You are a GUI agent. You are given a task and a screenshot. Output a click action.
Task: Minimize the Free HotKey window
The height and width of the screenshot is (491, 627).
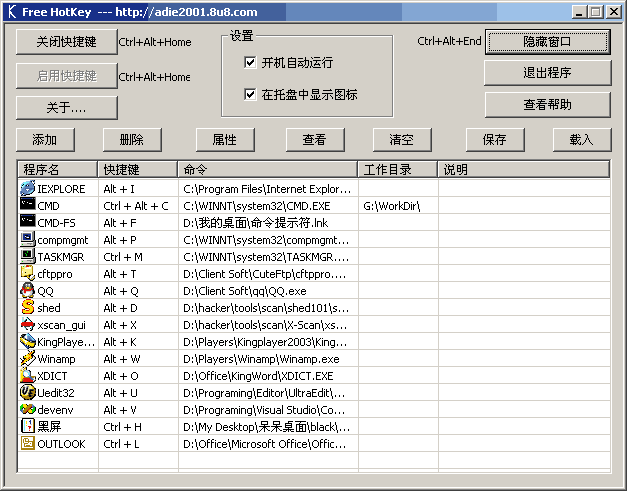click(x=579, y=12)
